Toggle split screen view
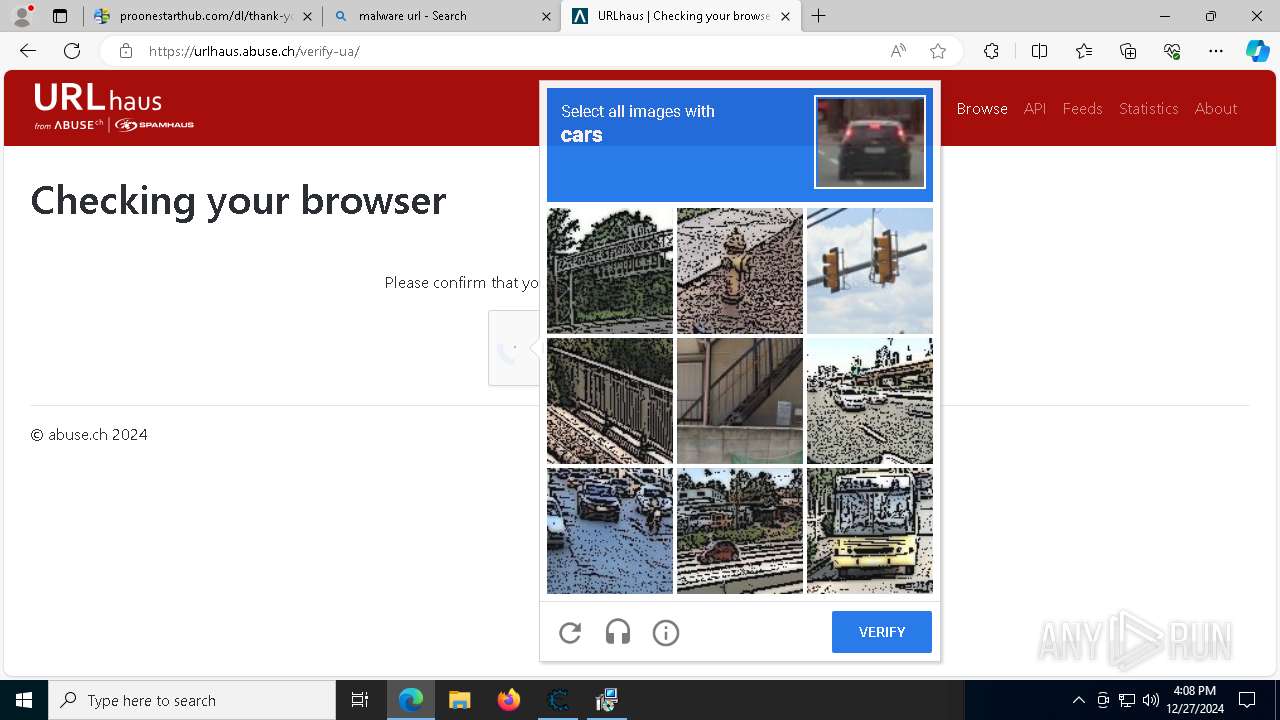The height and width of the screenshot is (720, 1280). pos(1039,51)
